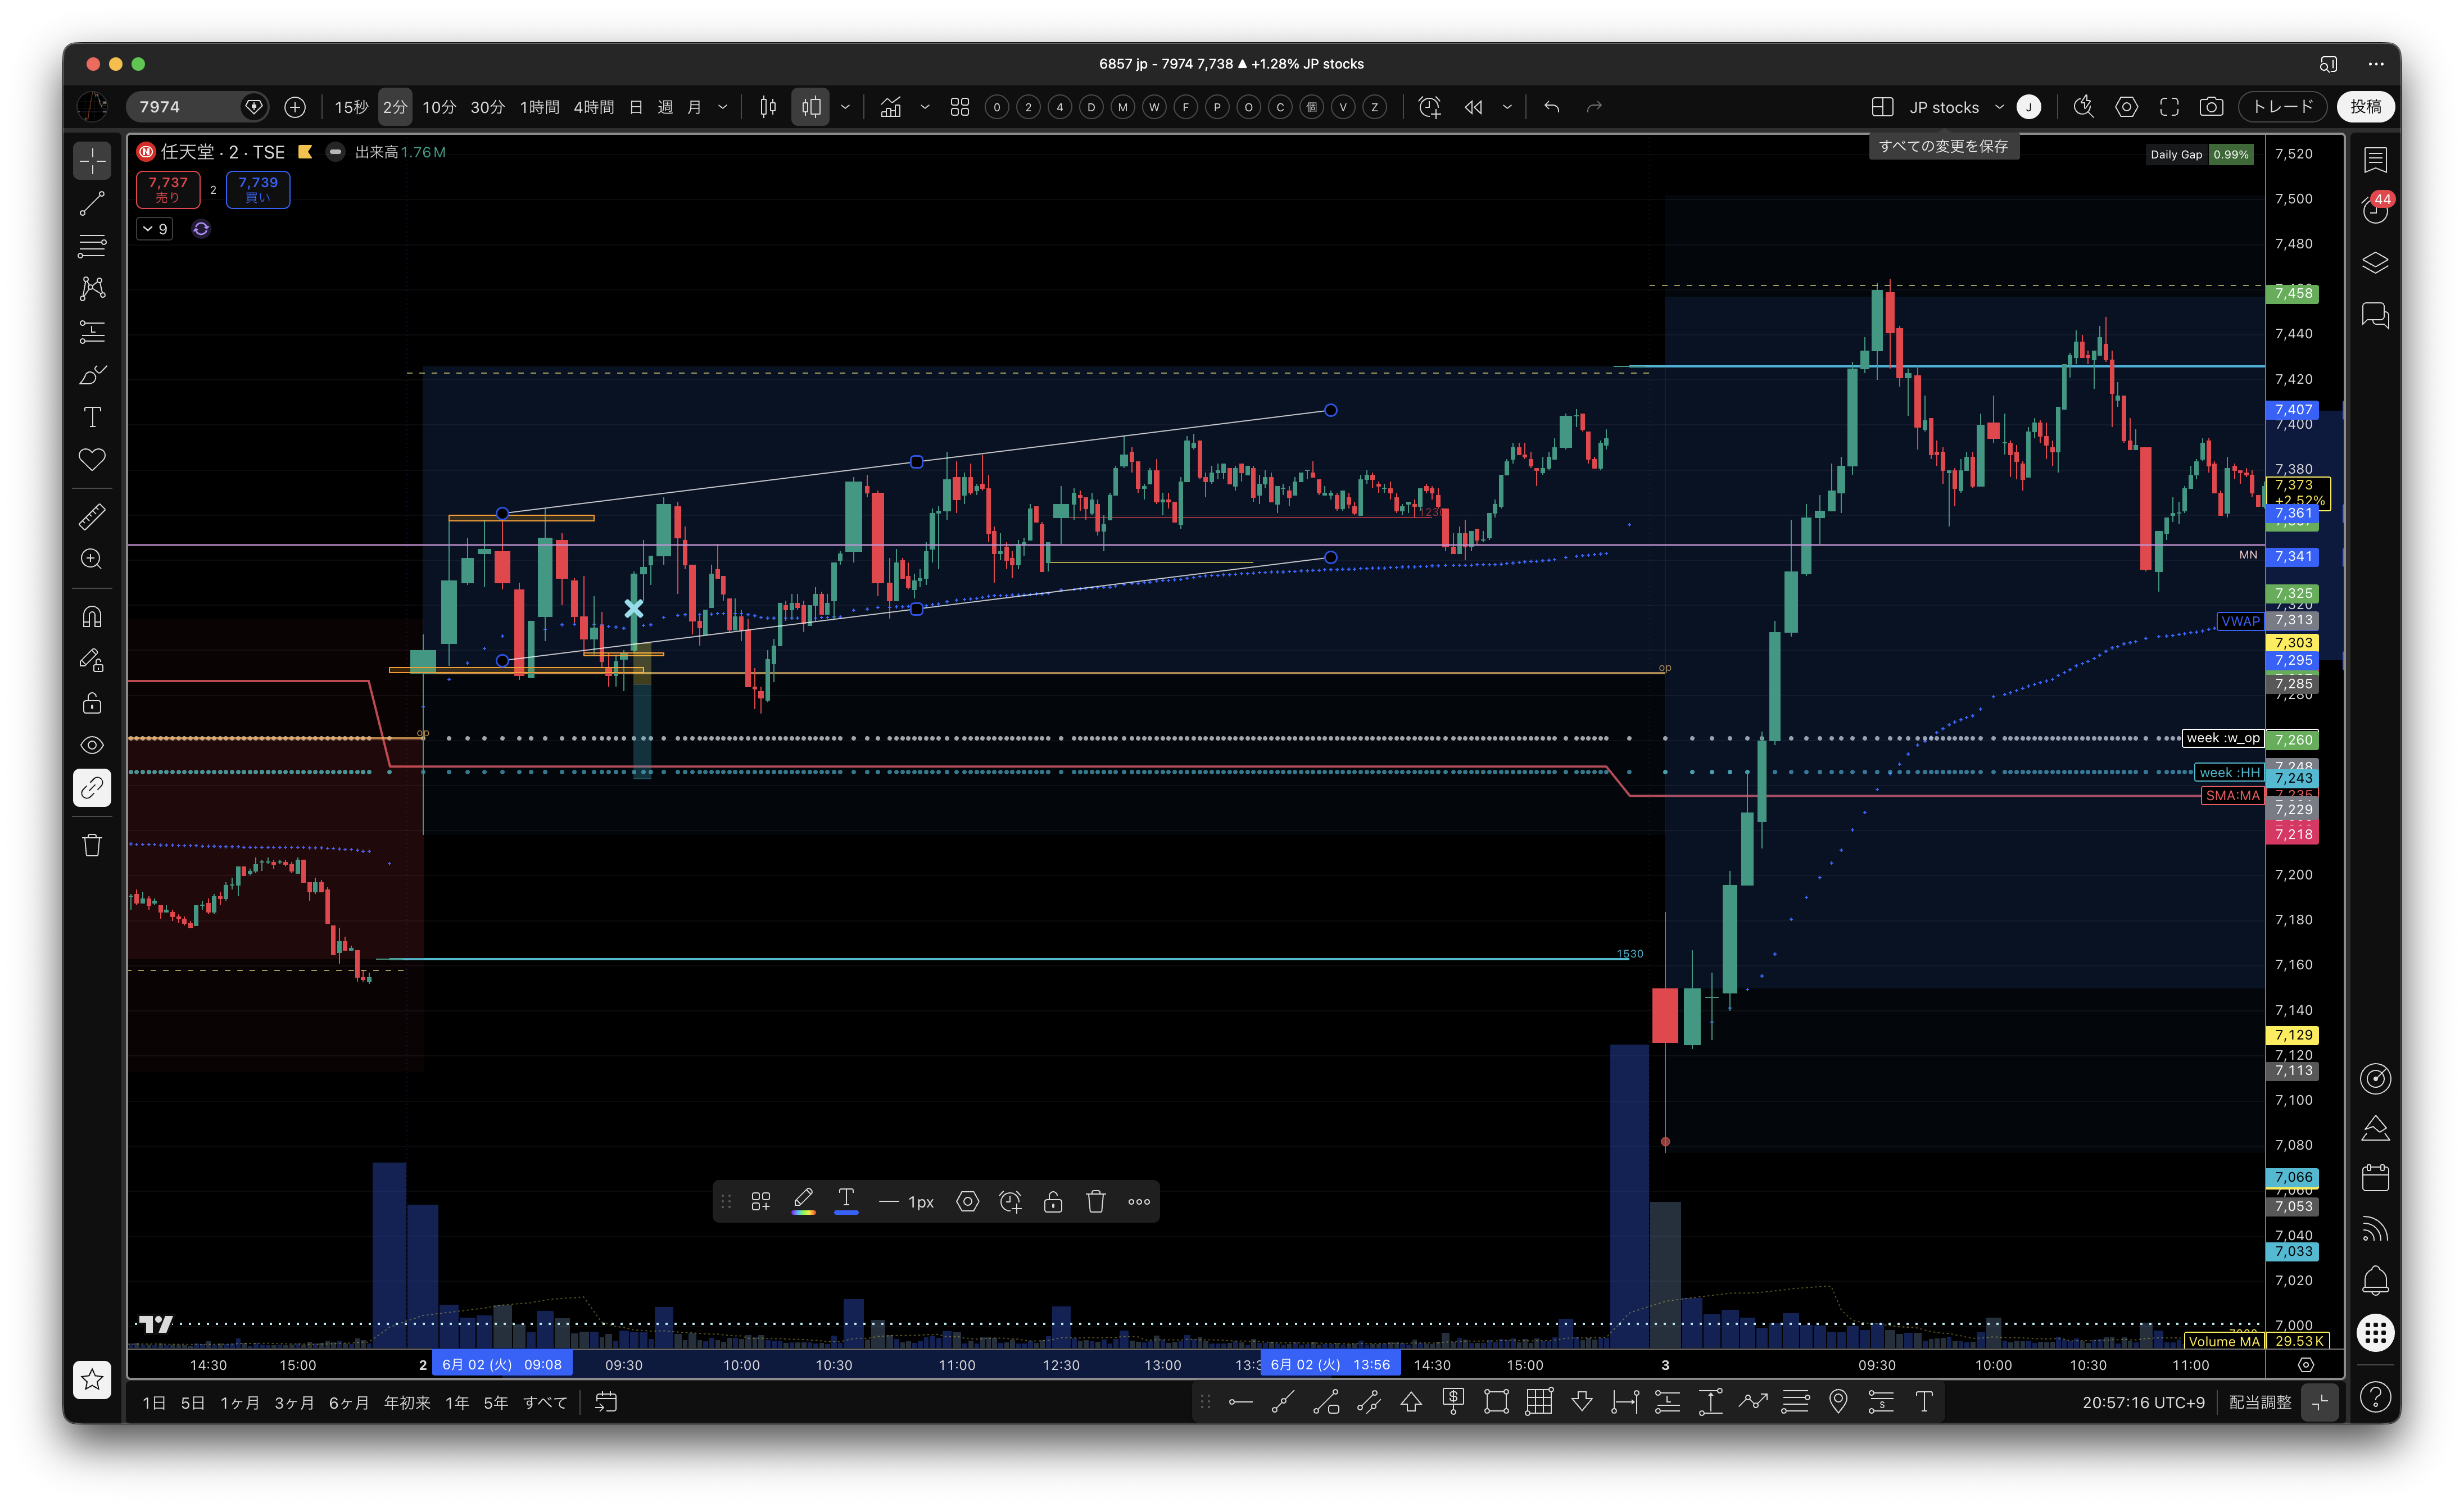Open the window's three-dots menu
Screen dimensions: 2464x1507
tap(2376, 64)
